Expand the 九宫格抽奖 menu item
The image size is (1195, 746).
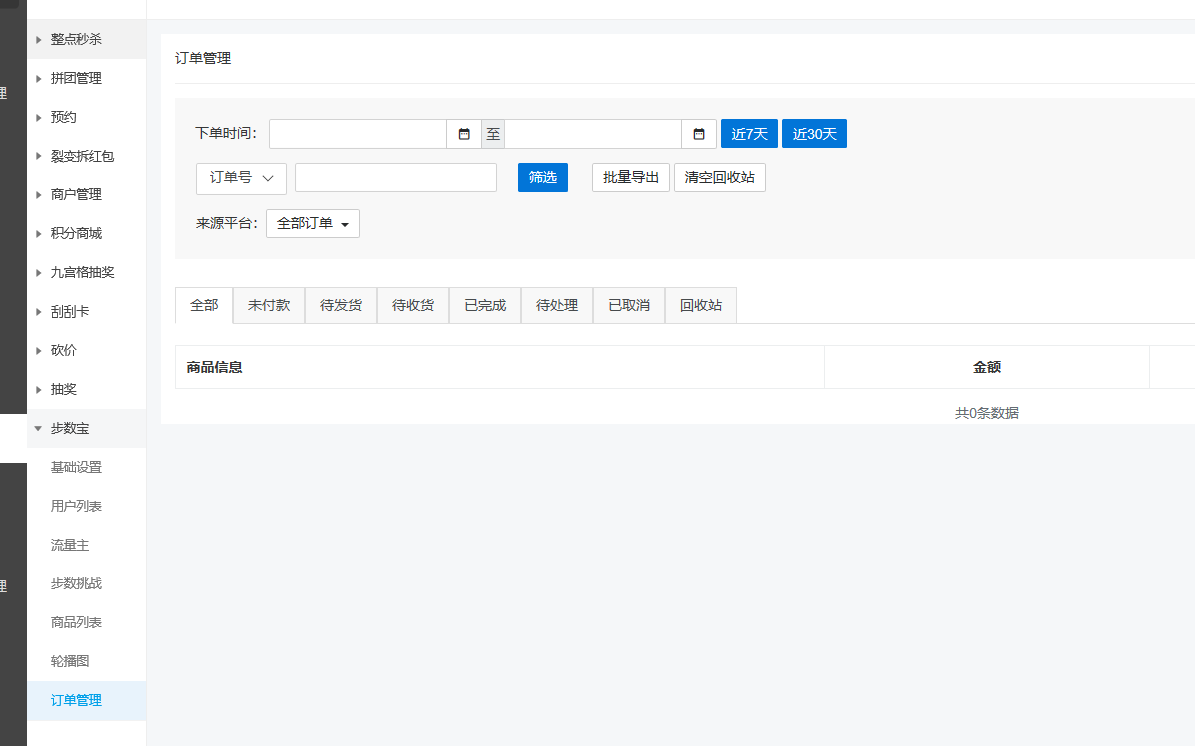[x=82, y=272]
